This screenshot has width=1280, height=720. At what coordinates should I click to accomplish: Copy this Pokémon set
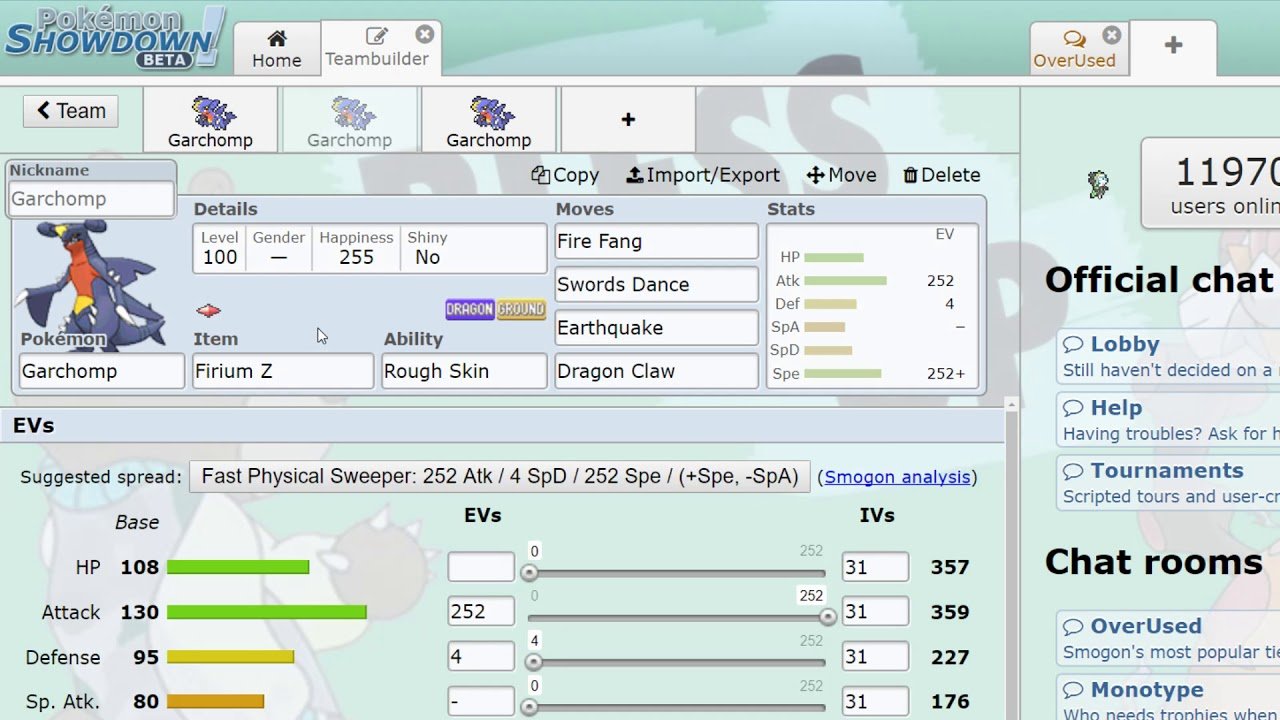pyautogui.click(x=565, y=175)
